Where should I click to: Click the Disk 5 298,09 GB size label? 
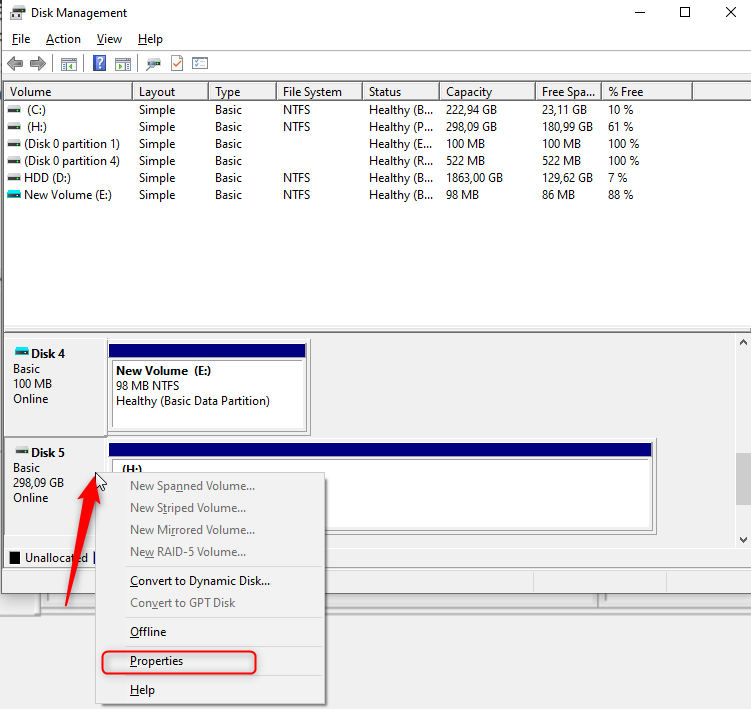(x=38, y=483)
